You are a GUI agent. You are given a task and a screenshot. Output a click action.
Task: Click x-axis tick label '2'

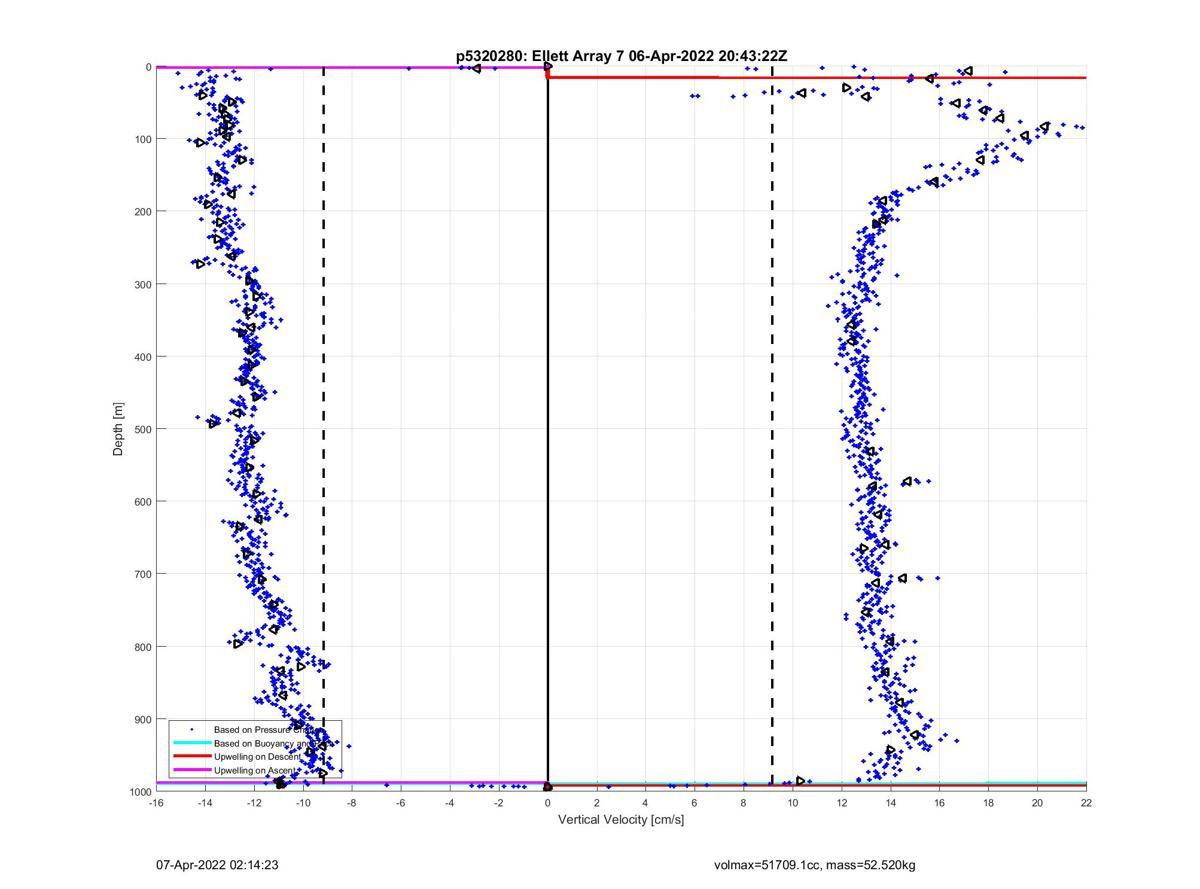tap(597, 802)
